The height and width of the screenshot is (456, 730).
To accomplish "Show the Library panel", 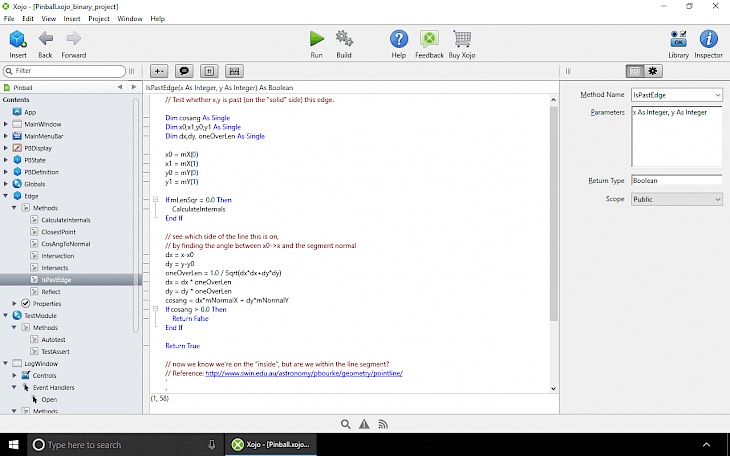I will click(x=678, y=44).
